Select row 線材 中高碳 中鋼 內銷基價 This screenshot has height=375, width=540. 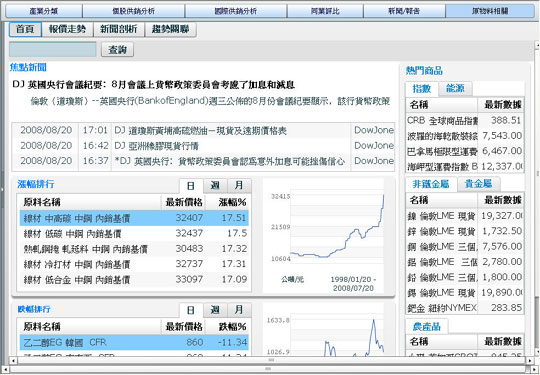coord(134,218)
